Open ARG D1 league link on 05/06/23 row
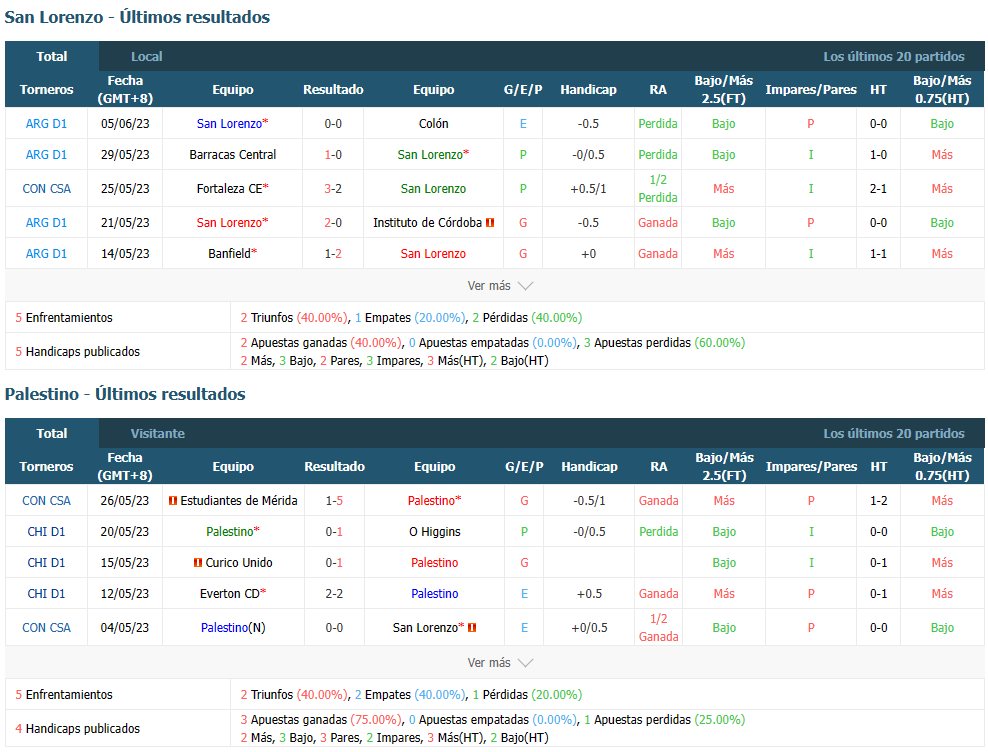 point(46,124)
